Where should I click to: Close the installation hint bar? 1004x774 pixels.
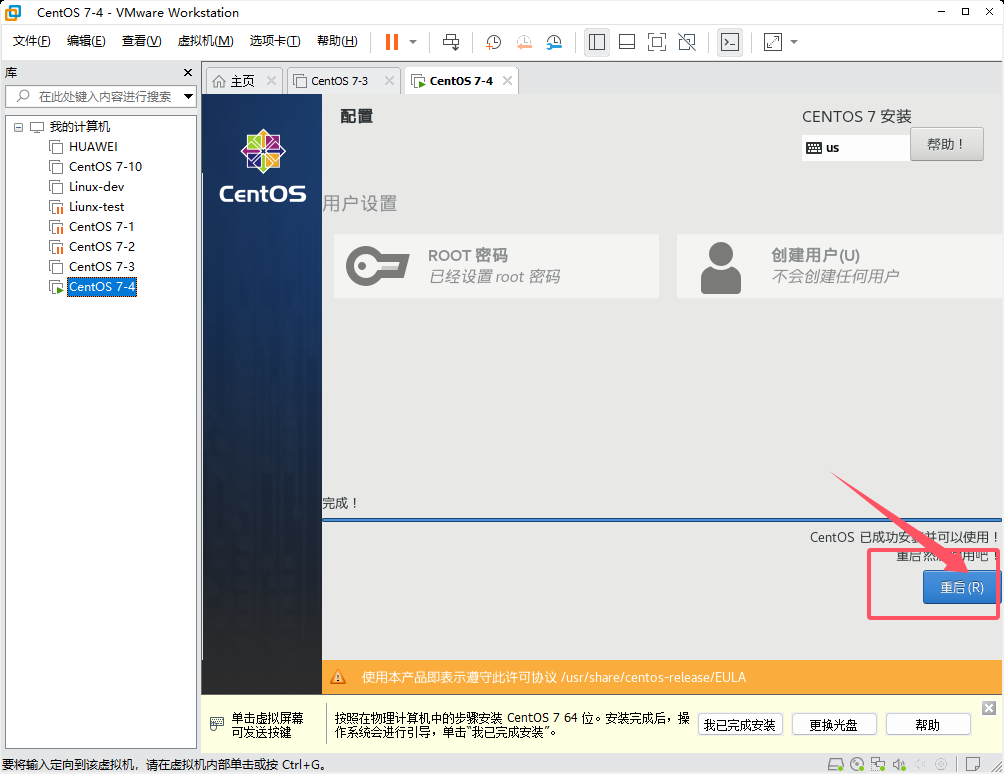click(989, 707)
